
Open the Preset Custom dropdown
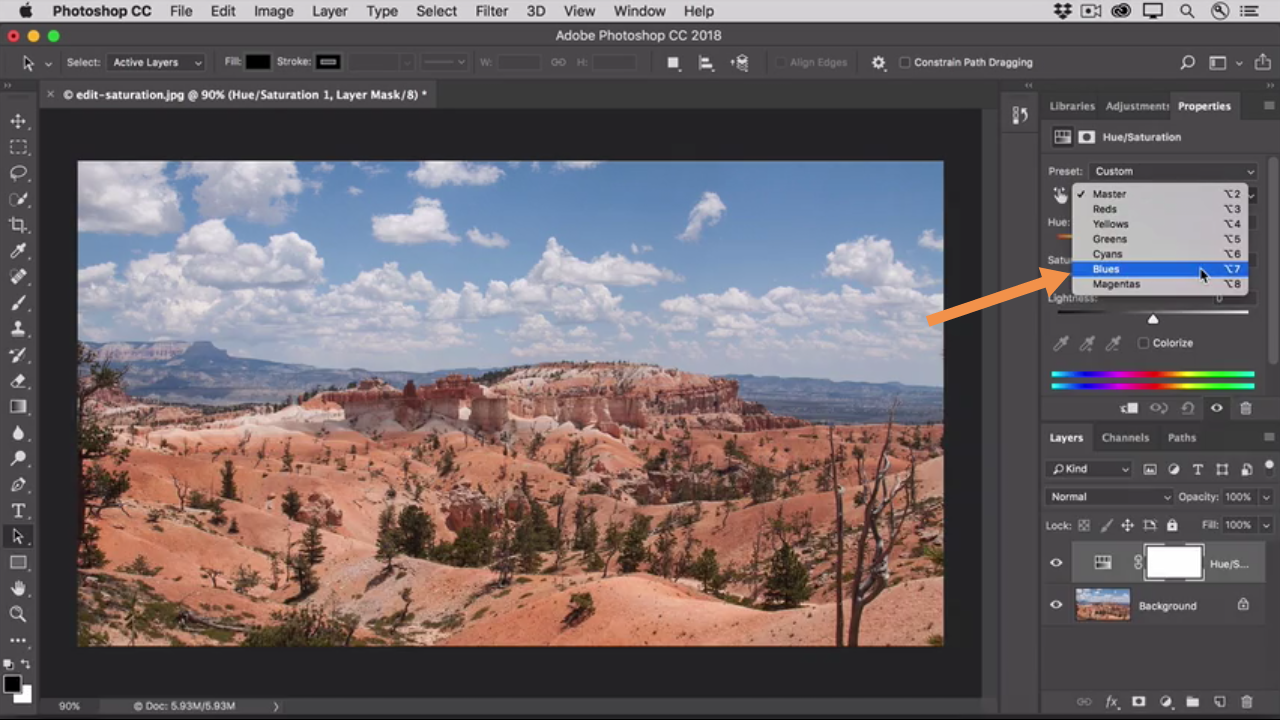click(x=1172, y=171)
